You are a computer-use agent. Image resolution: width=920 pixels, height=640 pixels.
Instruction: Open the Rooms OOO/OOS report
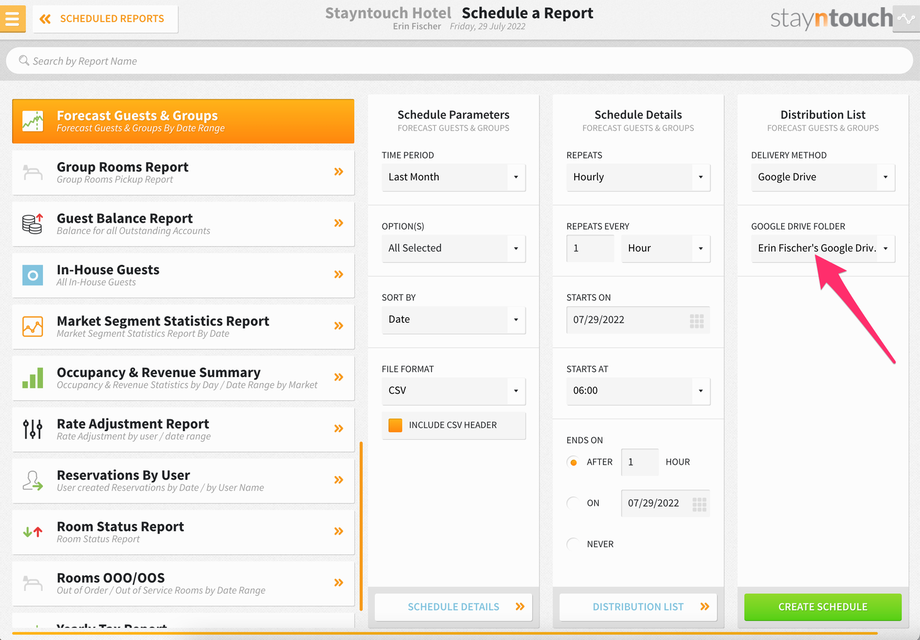coord(183,583)
